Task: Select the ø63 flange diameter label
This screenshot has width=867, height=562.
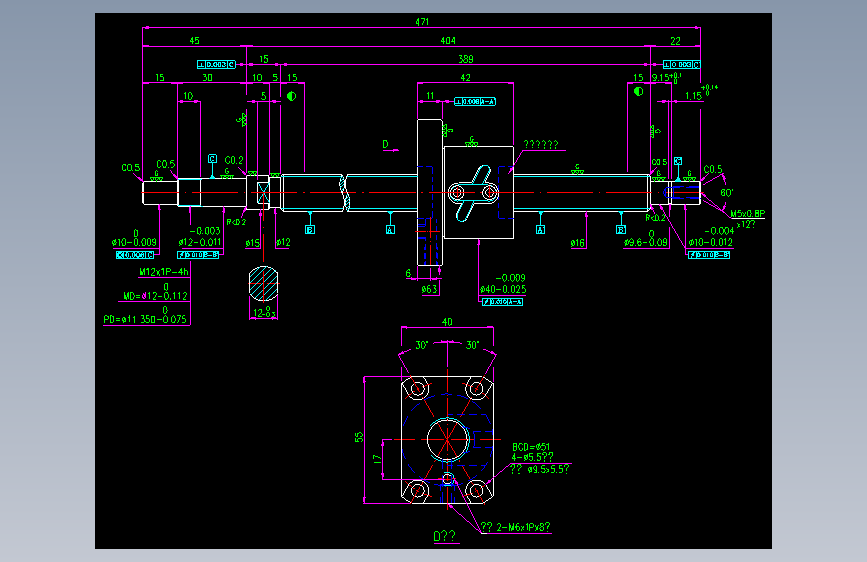Action: tap(430, 289)
